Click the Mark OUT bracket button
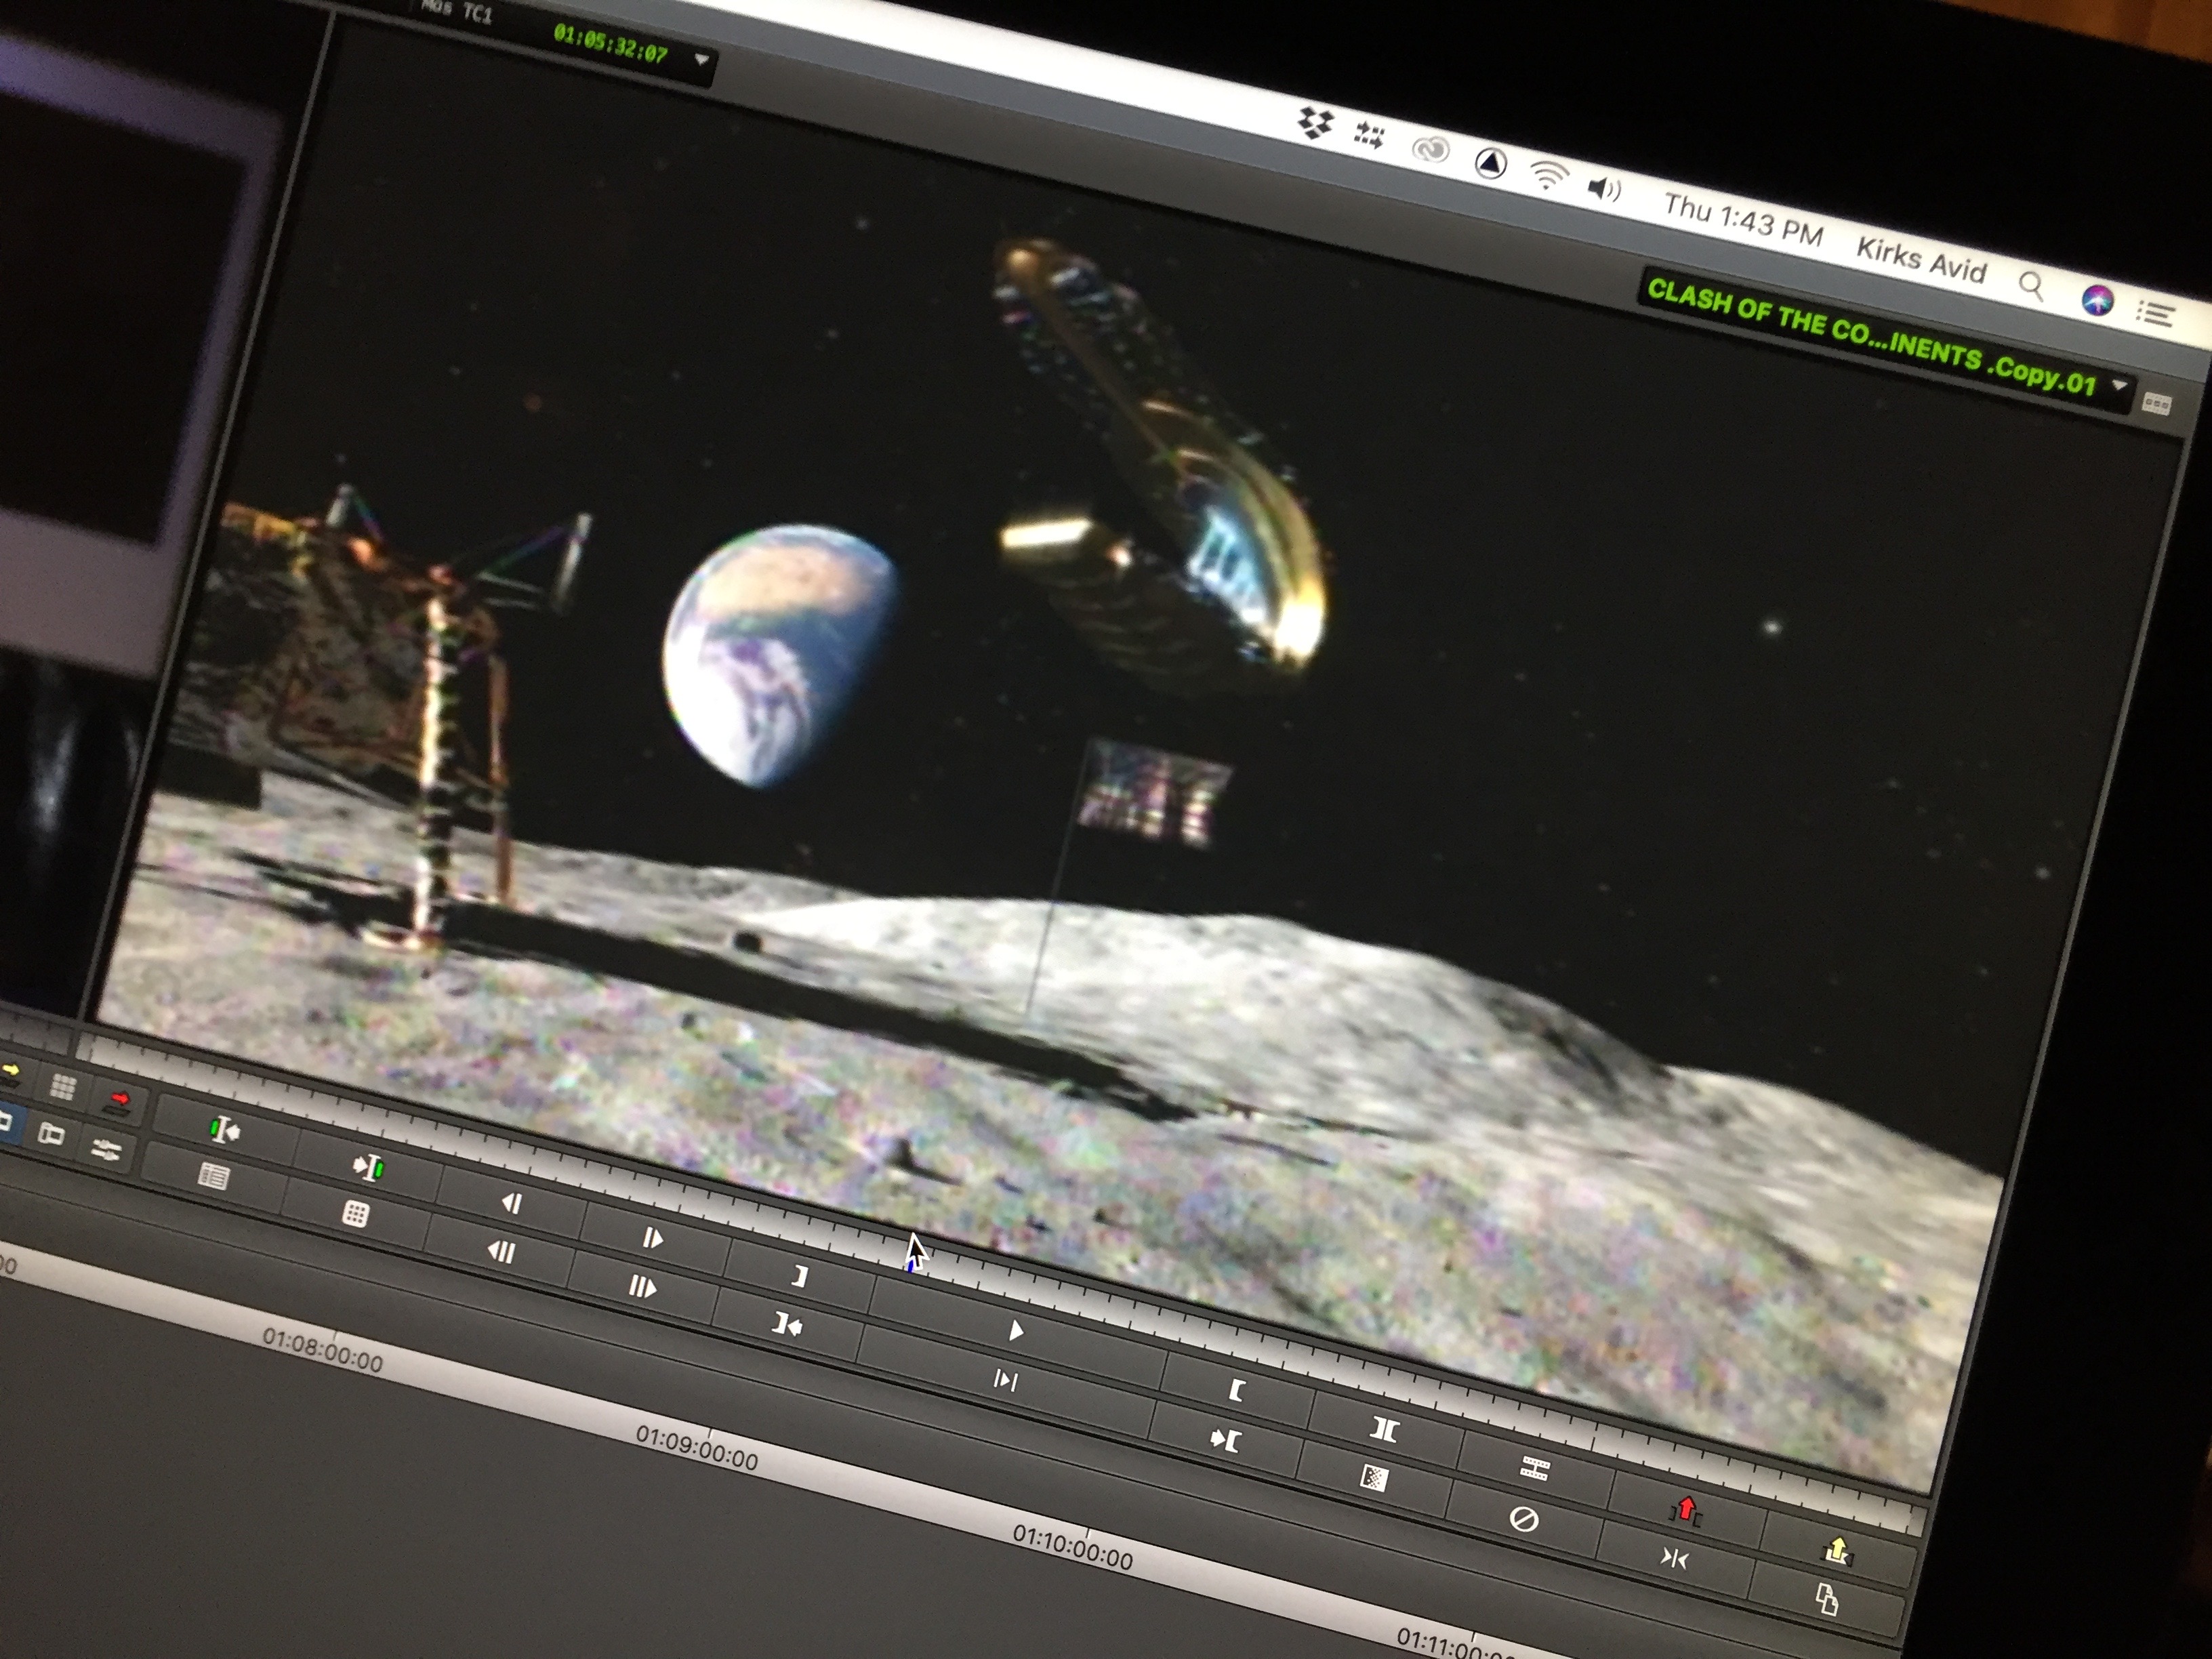The image size is (2212, 1659). [799, 1276]
